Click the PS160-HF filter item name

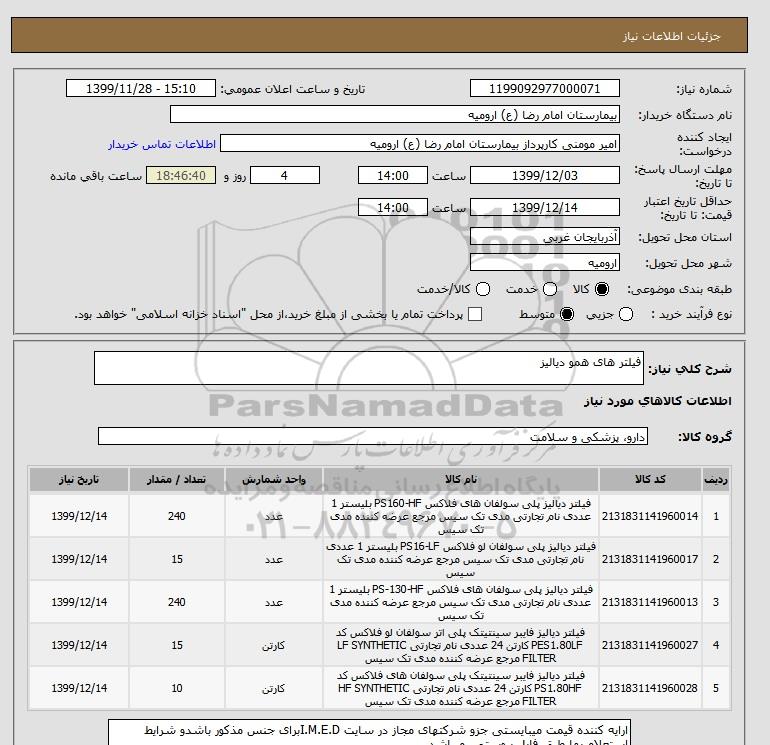coord(461,517)
